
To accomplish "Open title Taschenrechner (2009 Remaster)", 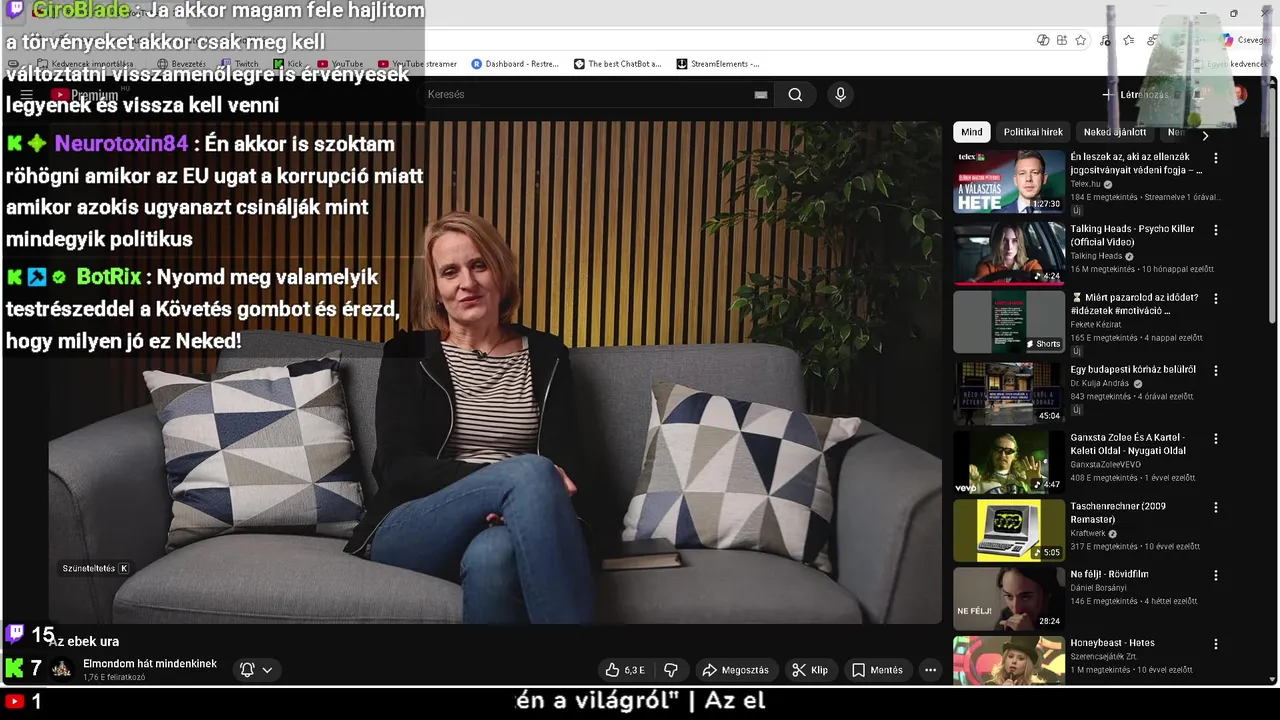I will (1118, 513).
